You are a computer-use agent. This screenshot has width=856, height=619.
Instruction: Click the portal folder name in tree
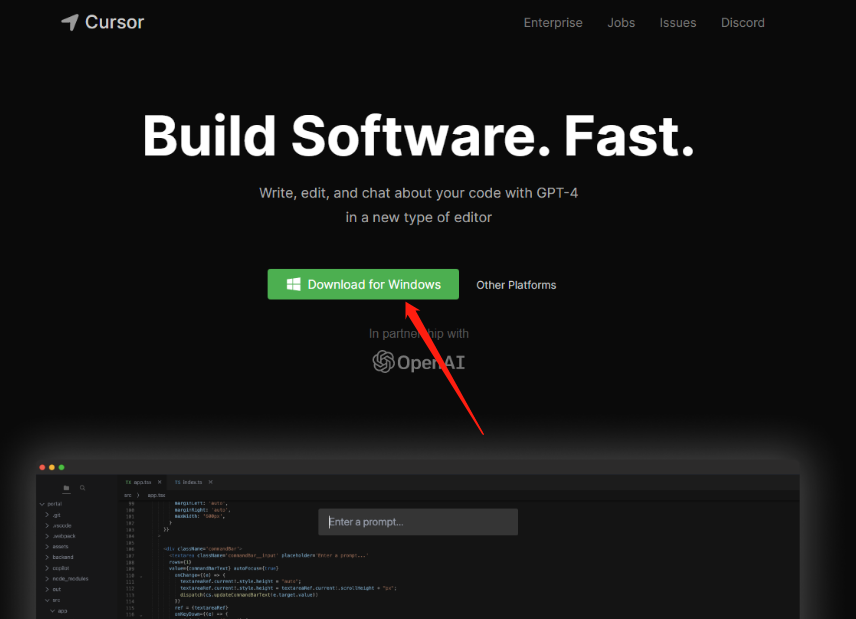[x=55, y=504]
